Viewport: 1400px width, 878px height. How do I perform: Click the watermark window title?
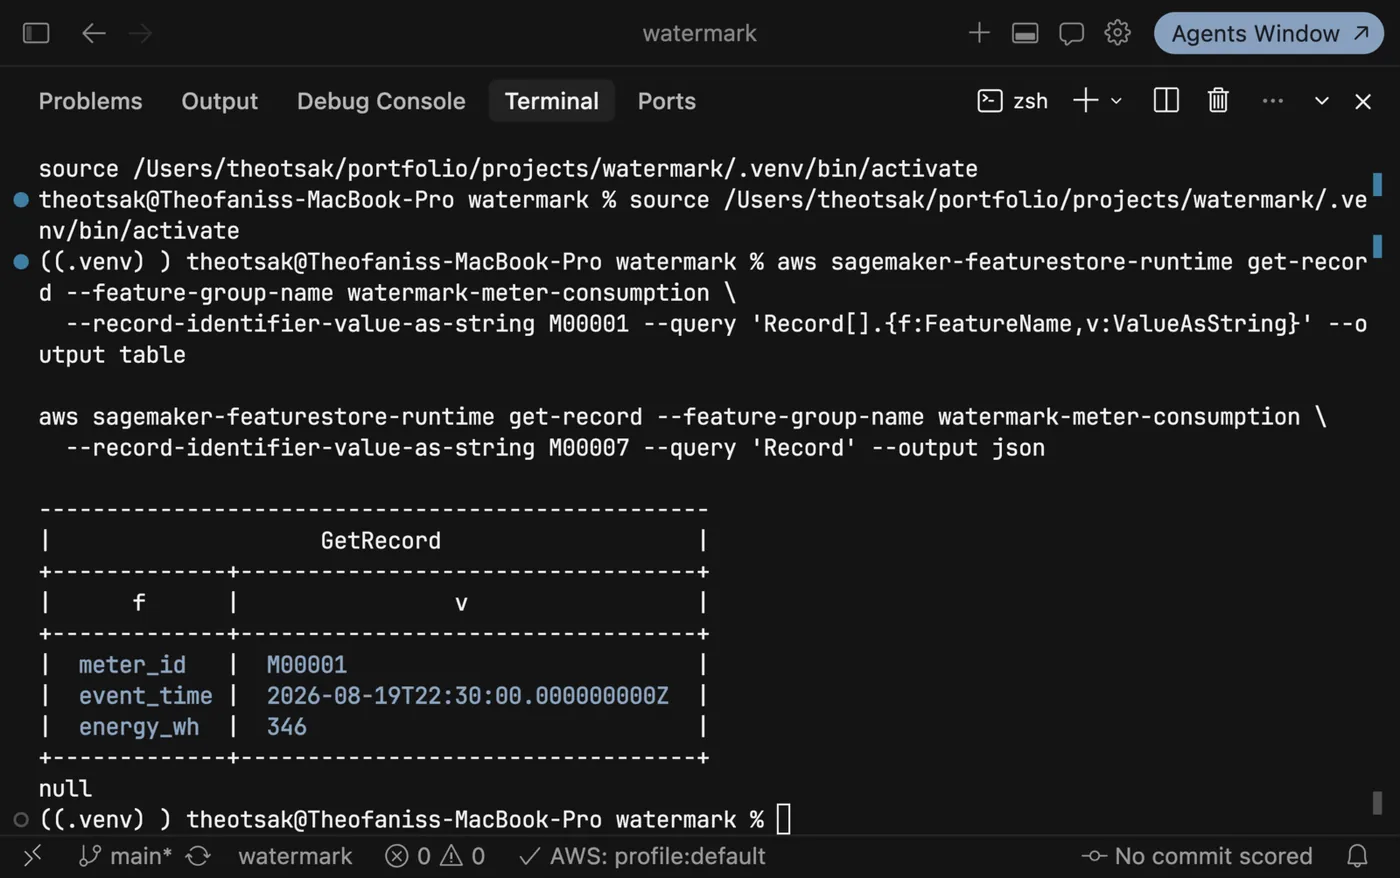pos(699,33)
